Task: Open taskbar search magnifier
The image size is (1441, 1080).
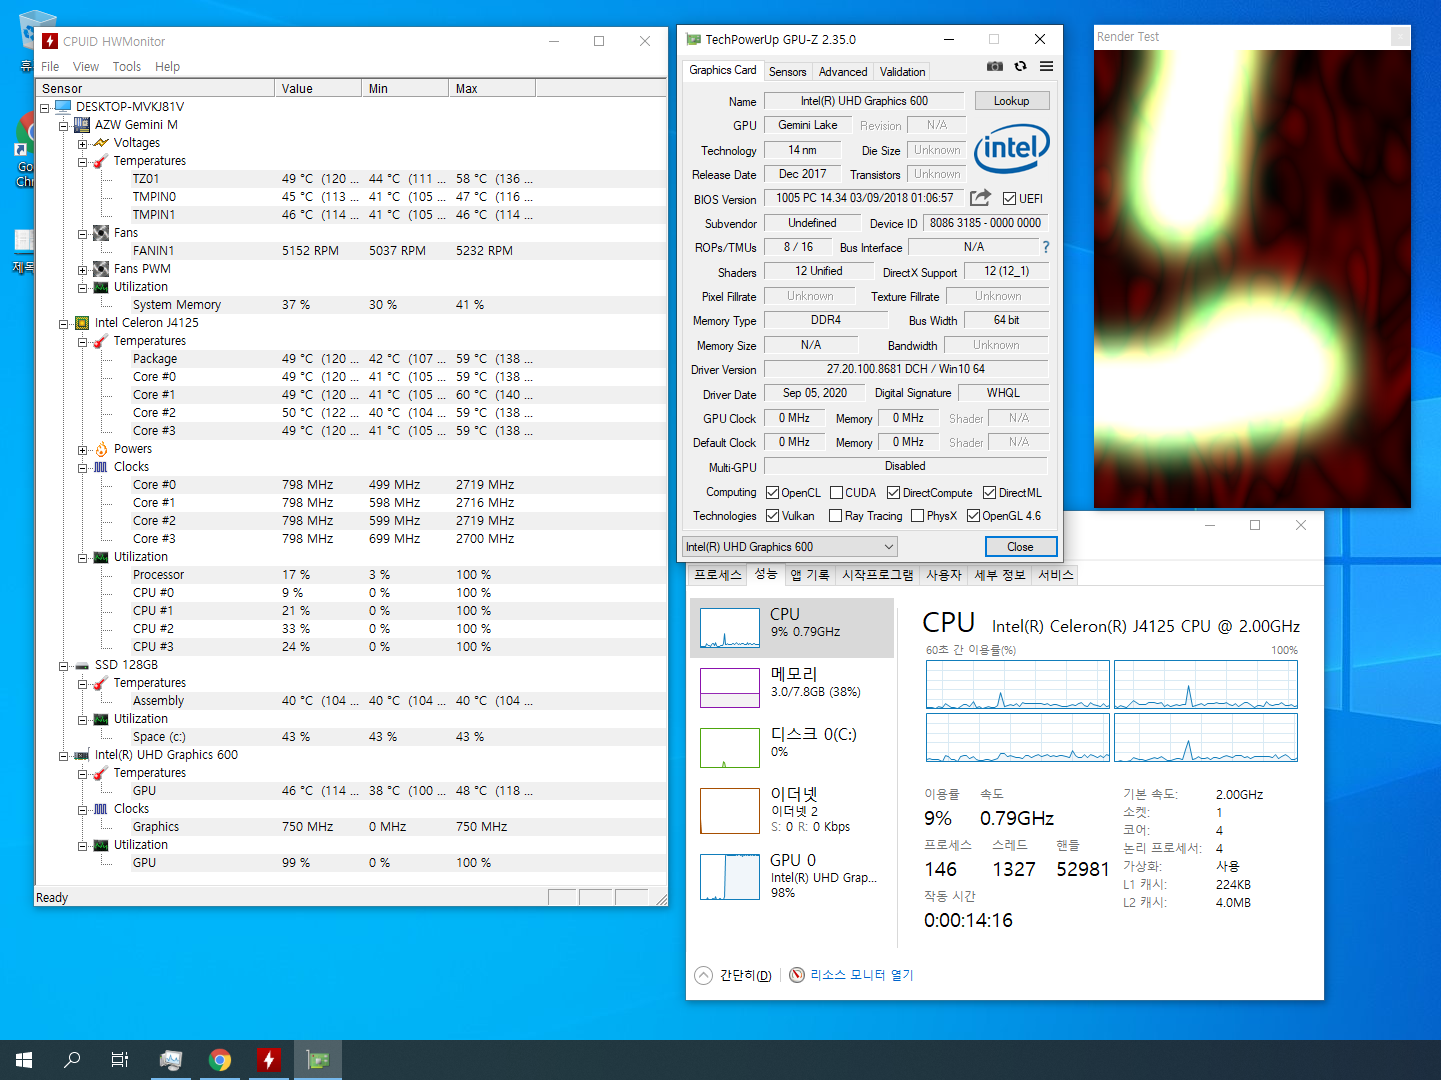Action: 72,1060
